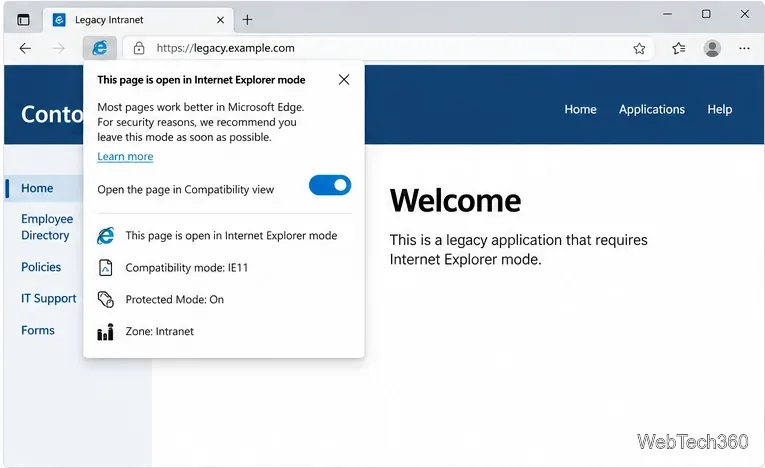Click the Zone Intranet network icon
Screen dimensions: 765x468
[105, 332]
